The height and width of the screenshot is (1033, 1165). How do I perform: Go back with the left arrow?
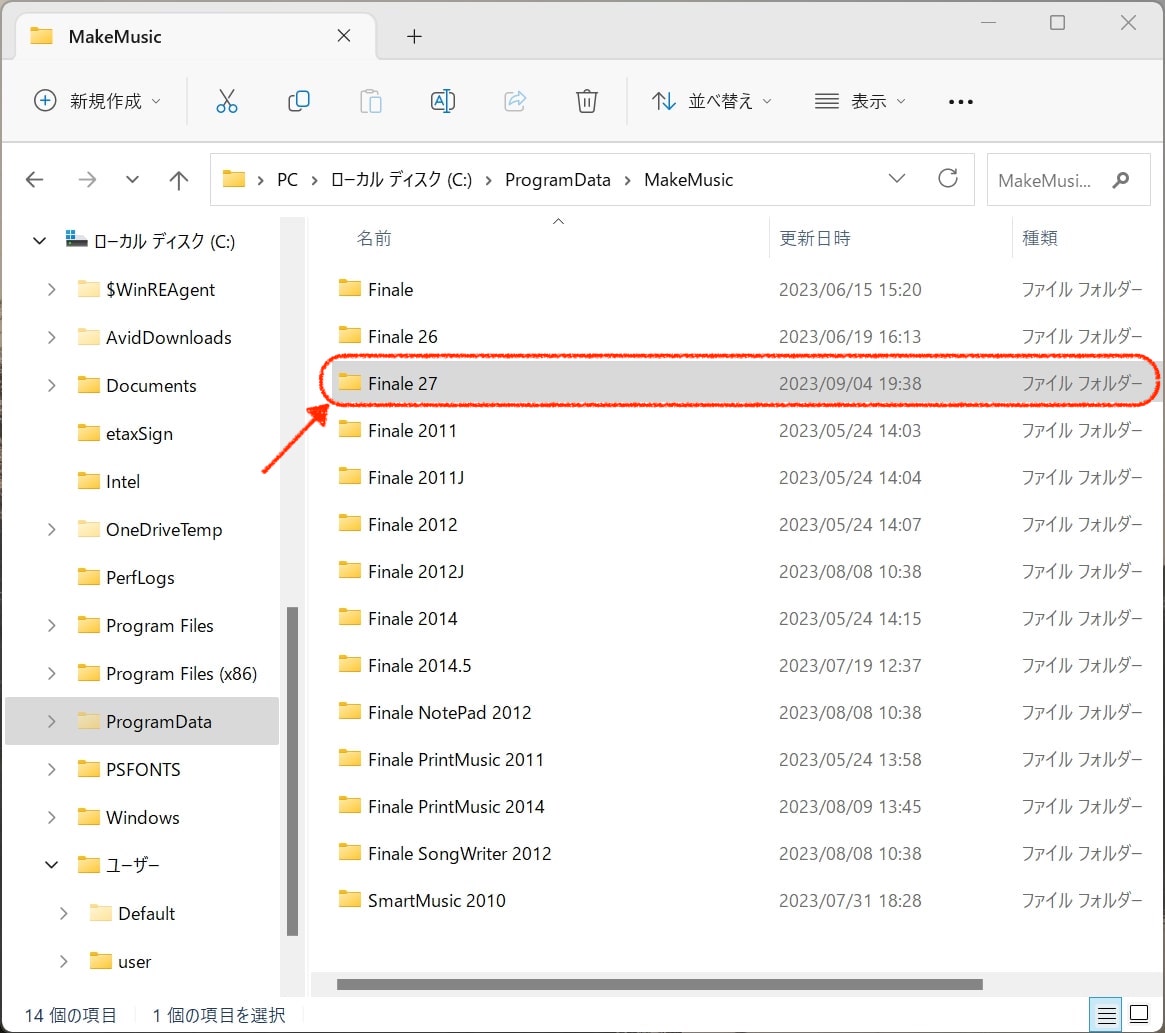click(34, 180)
